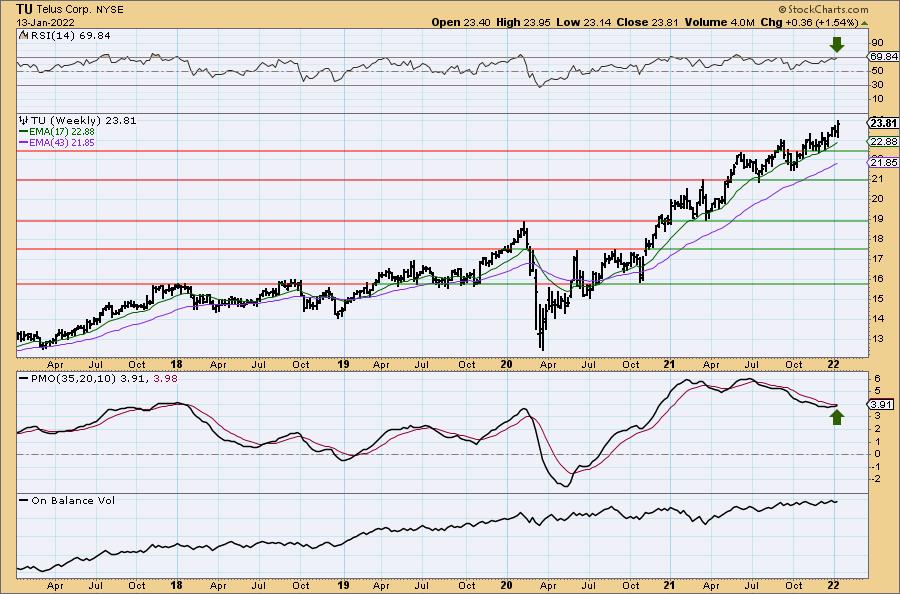Click the Low 23.14 value
The width and height of the screenshot is (900, 594).
pos(584,22)
